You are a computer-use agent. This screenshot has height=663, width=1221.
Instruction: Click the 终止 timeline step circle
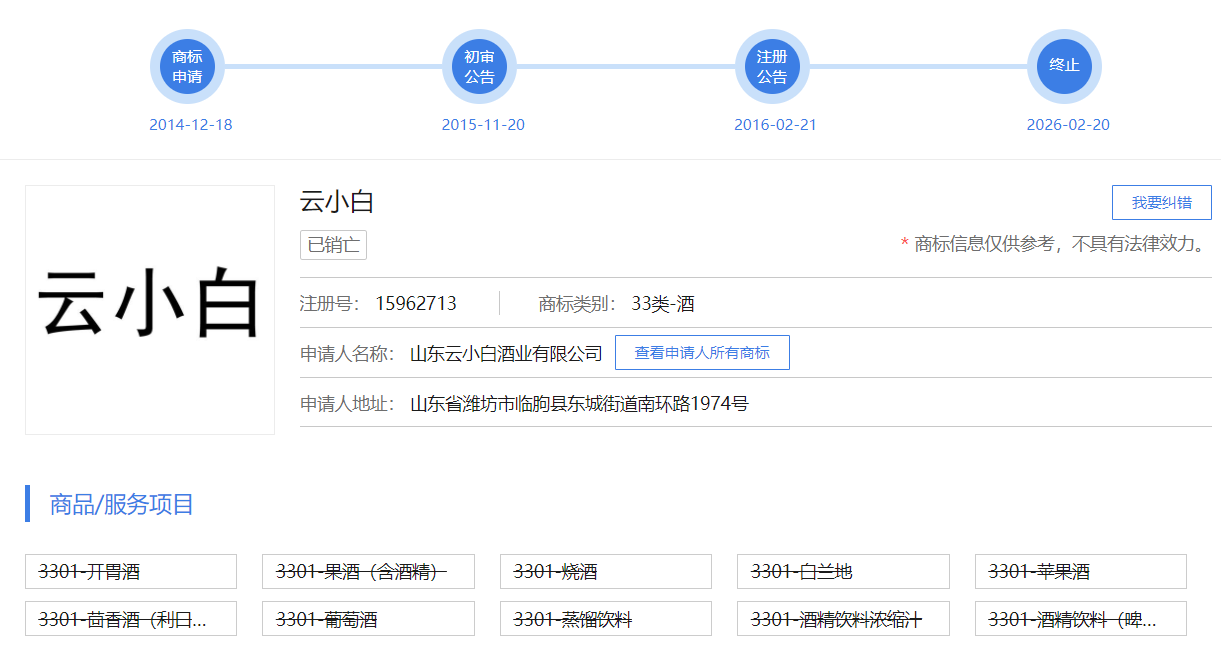1064,67
